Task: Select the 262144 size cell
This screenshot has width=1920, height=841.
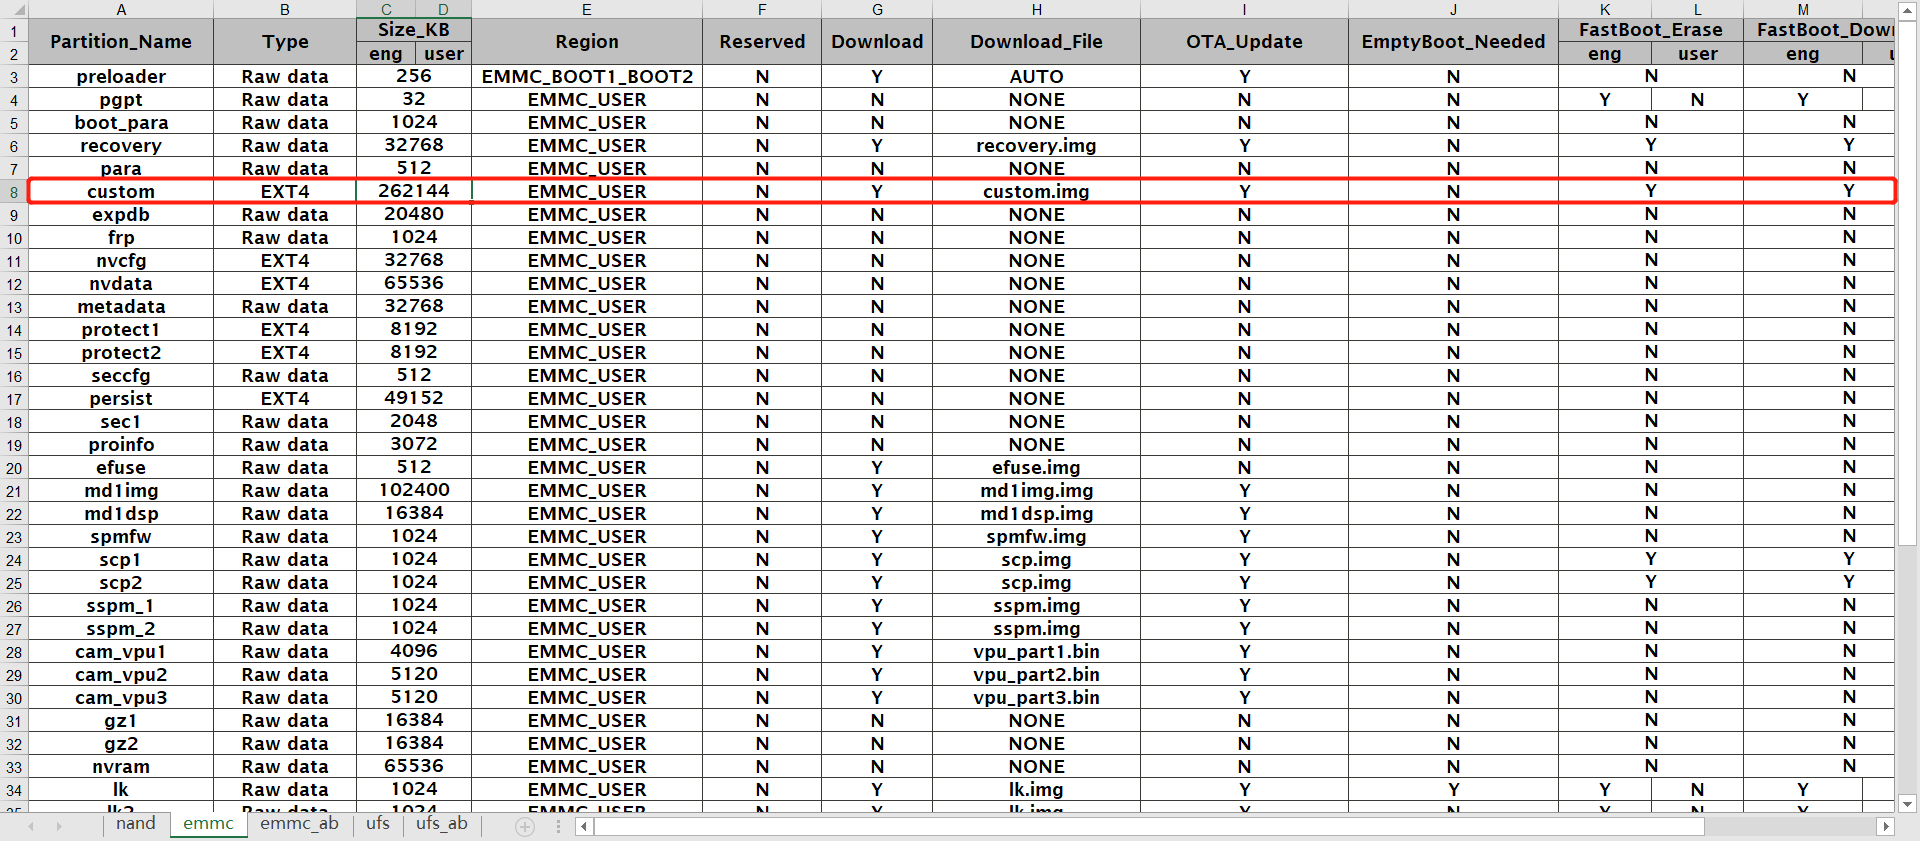Action: 414,191
